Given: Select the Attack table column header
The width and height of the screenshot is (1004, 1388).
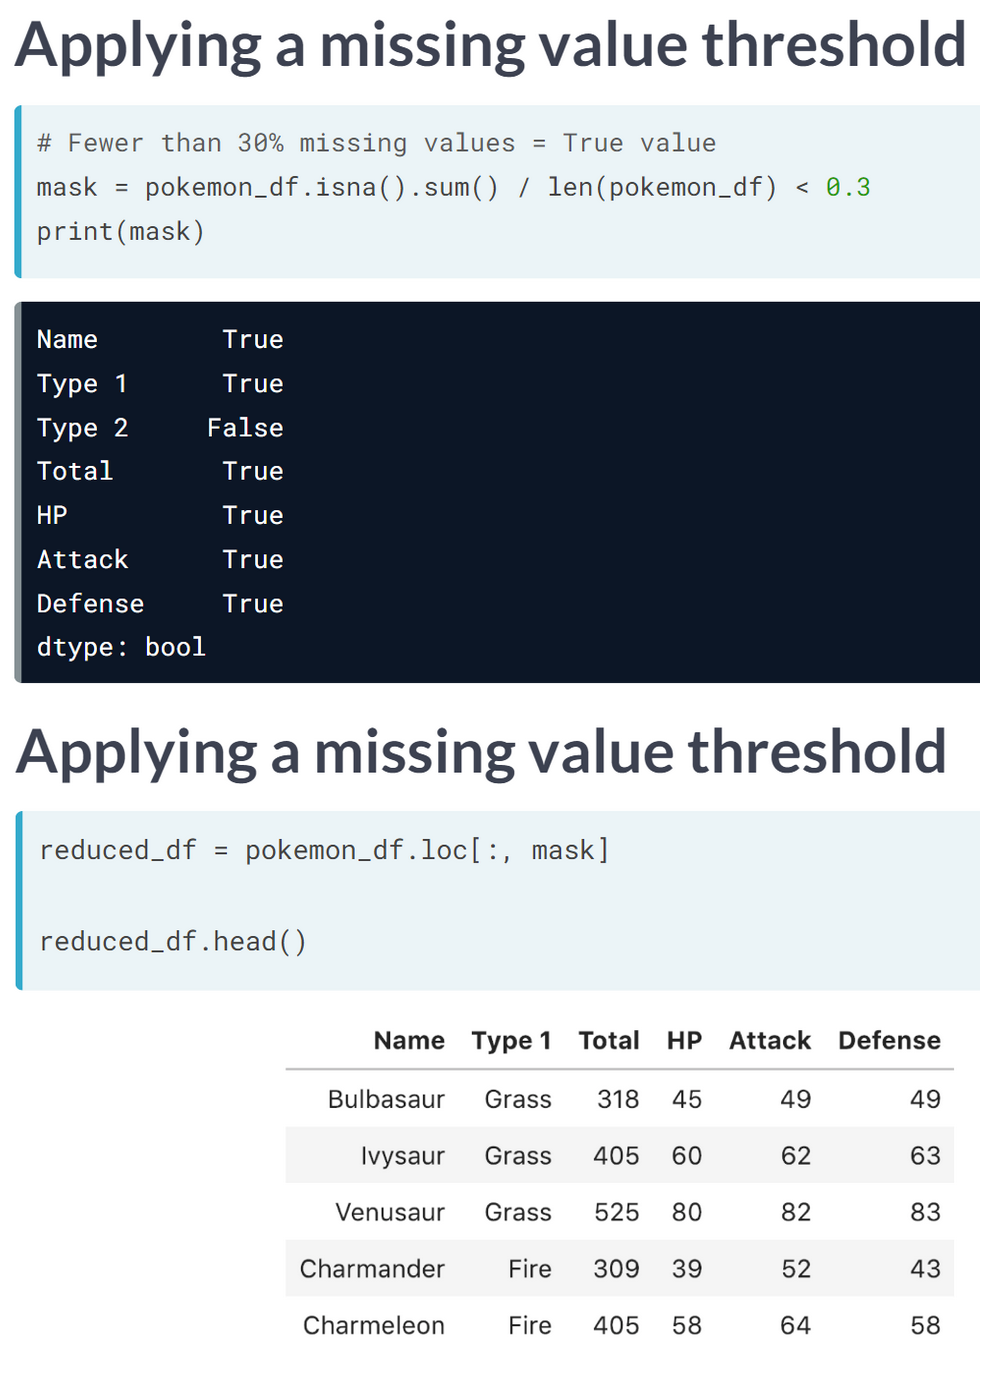Looking at the screenshot, I should pos(769,1041).
